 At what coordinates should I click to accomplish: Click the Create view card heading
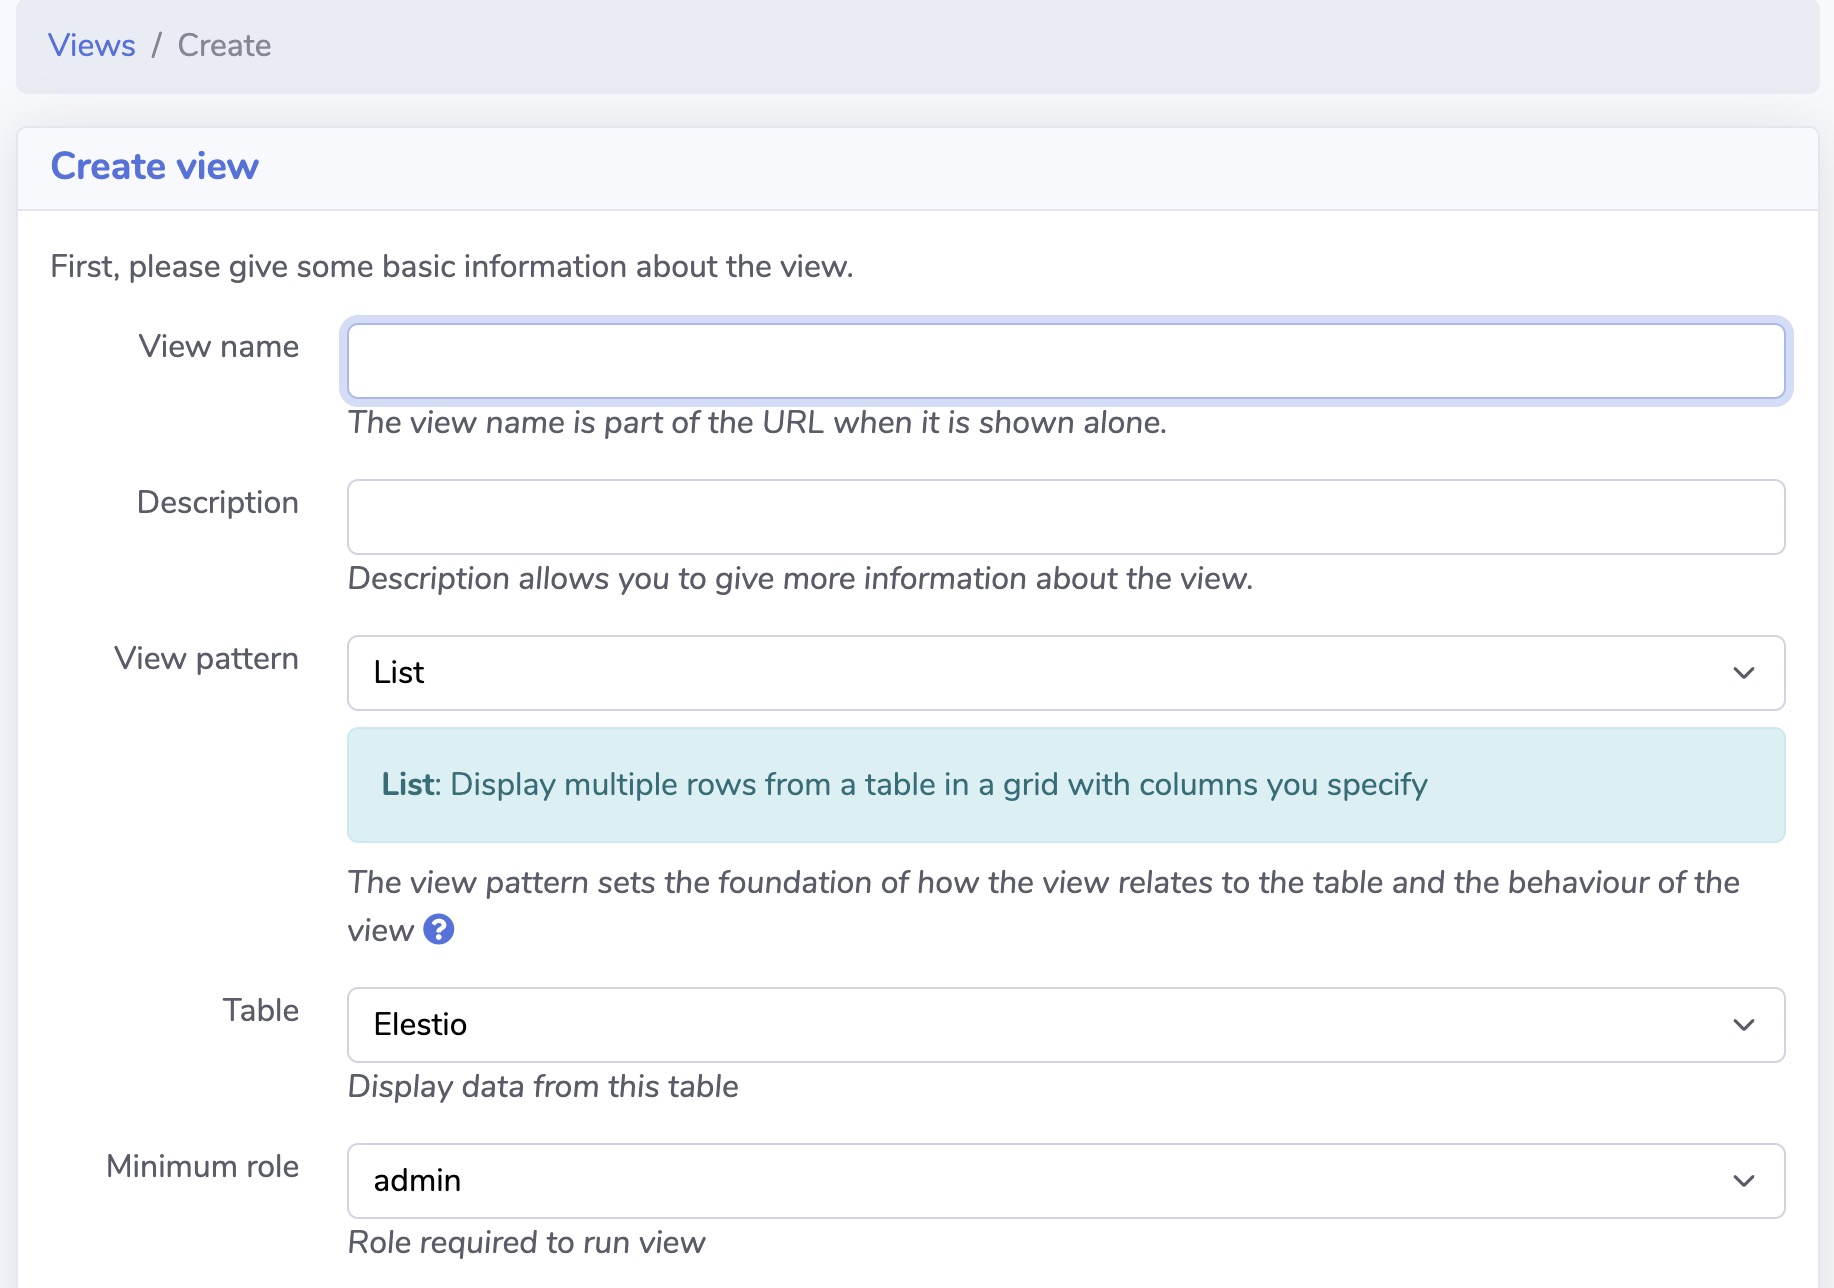point(155,166)
